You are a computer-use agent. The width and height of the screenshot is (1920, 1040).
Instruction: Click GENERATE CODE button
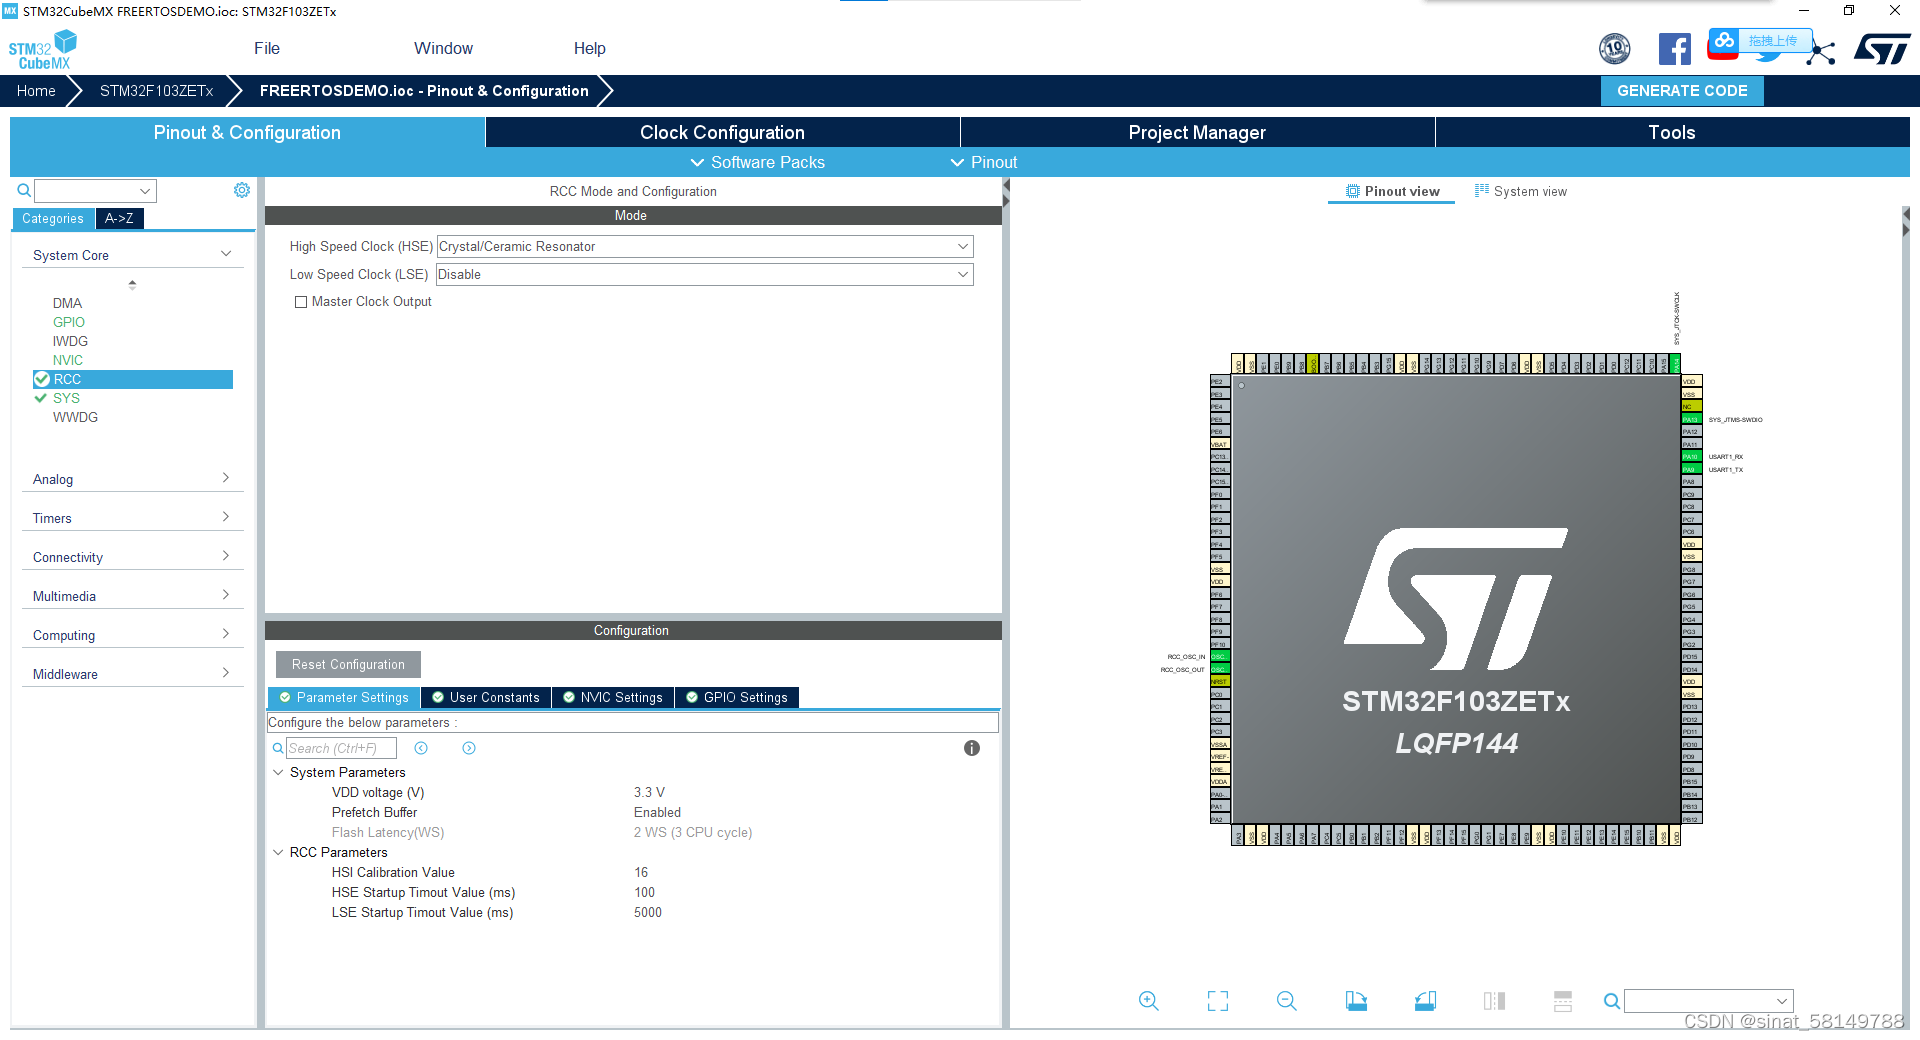click(x=1682, y=90)
